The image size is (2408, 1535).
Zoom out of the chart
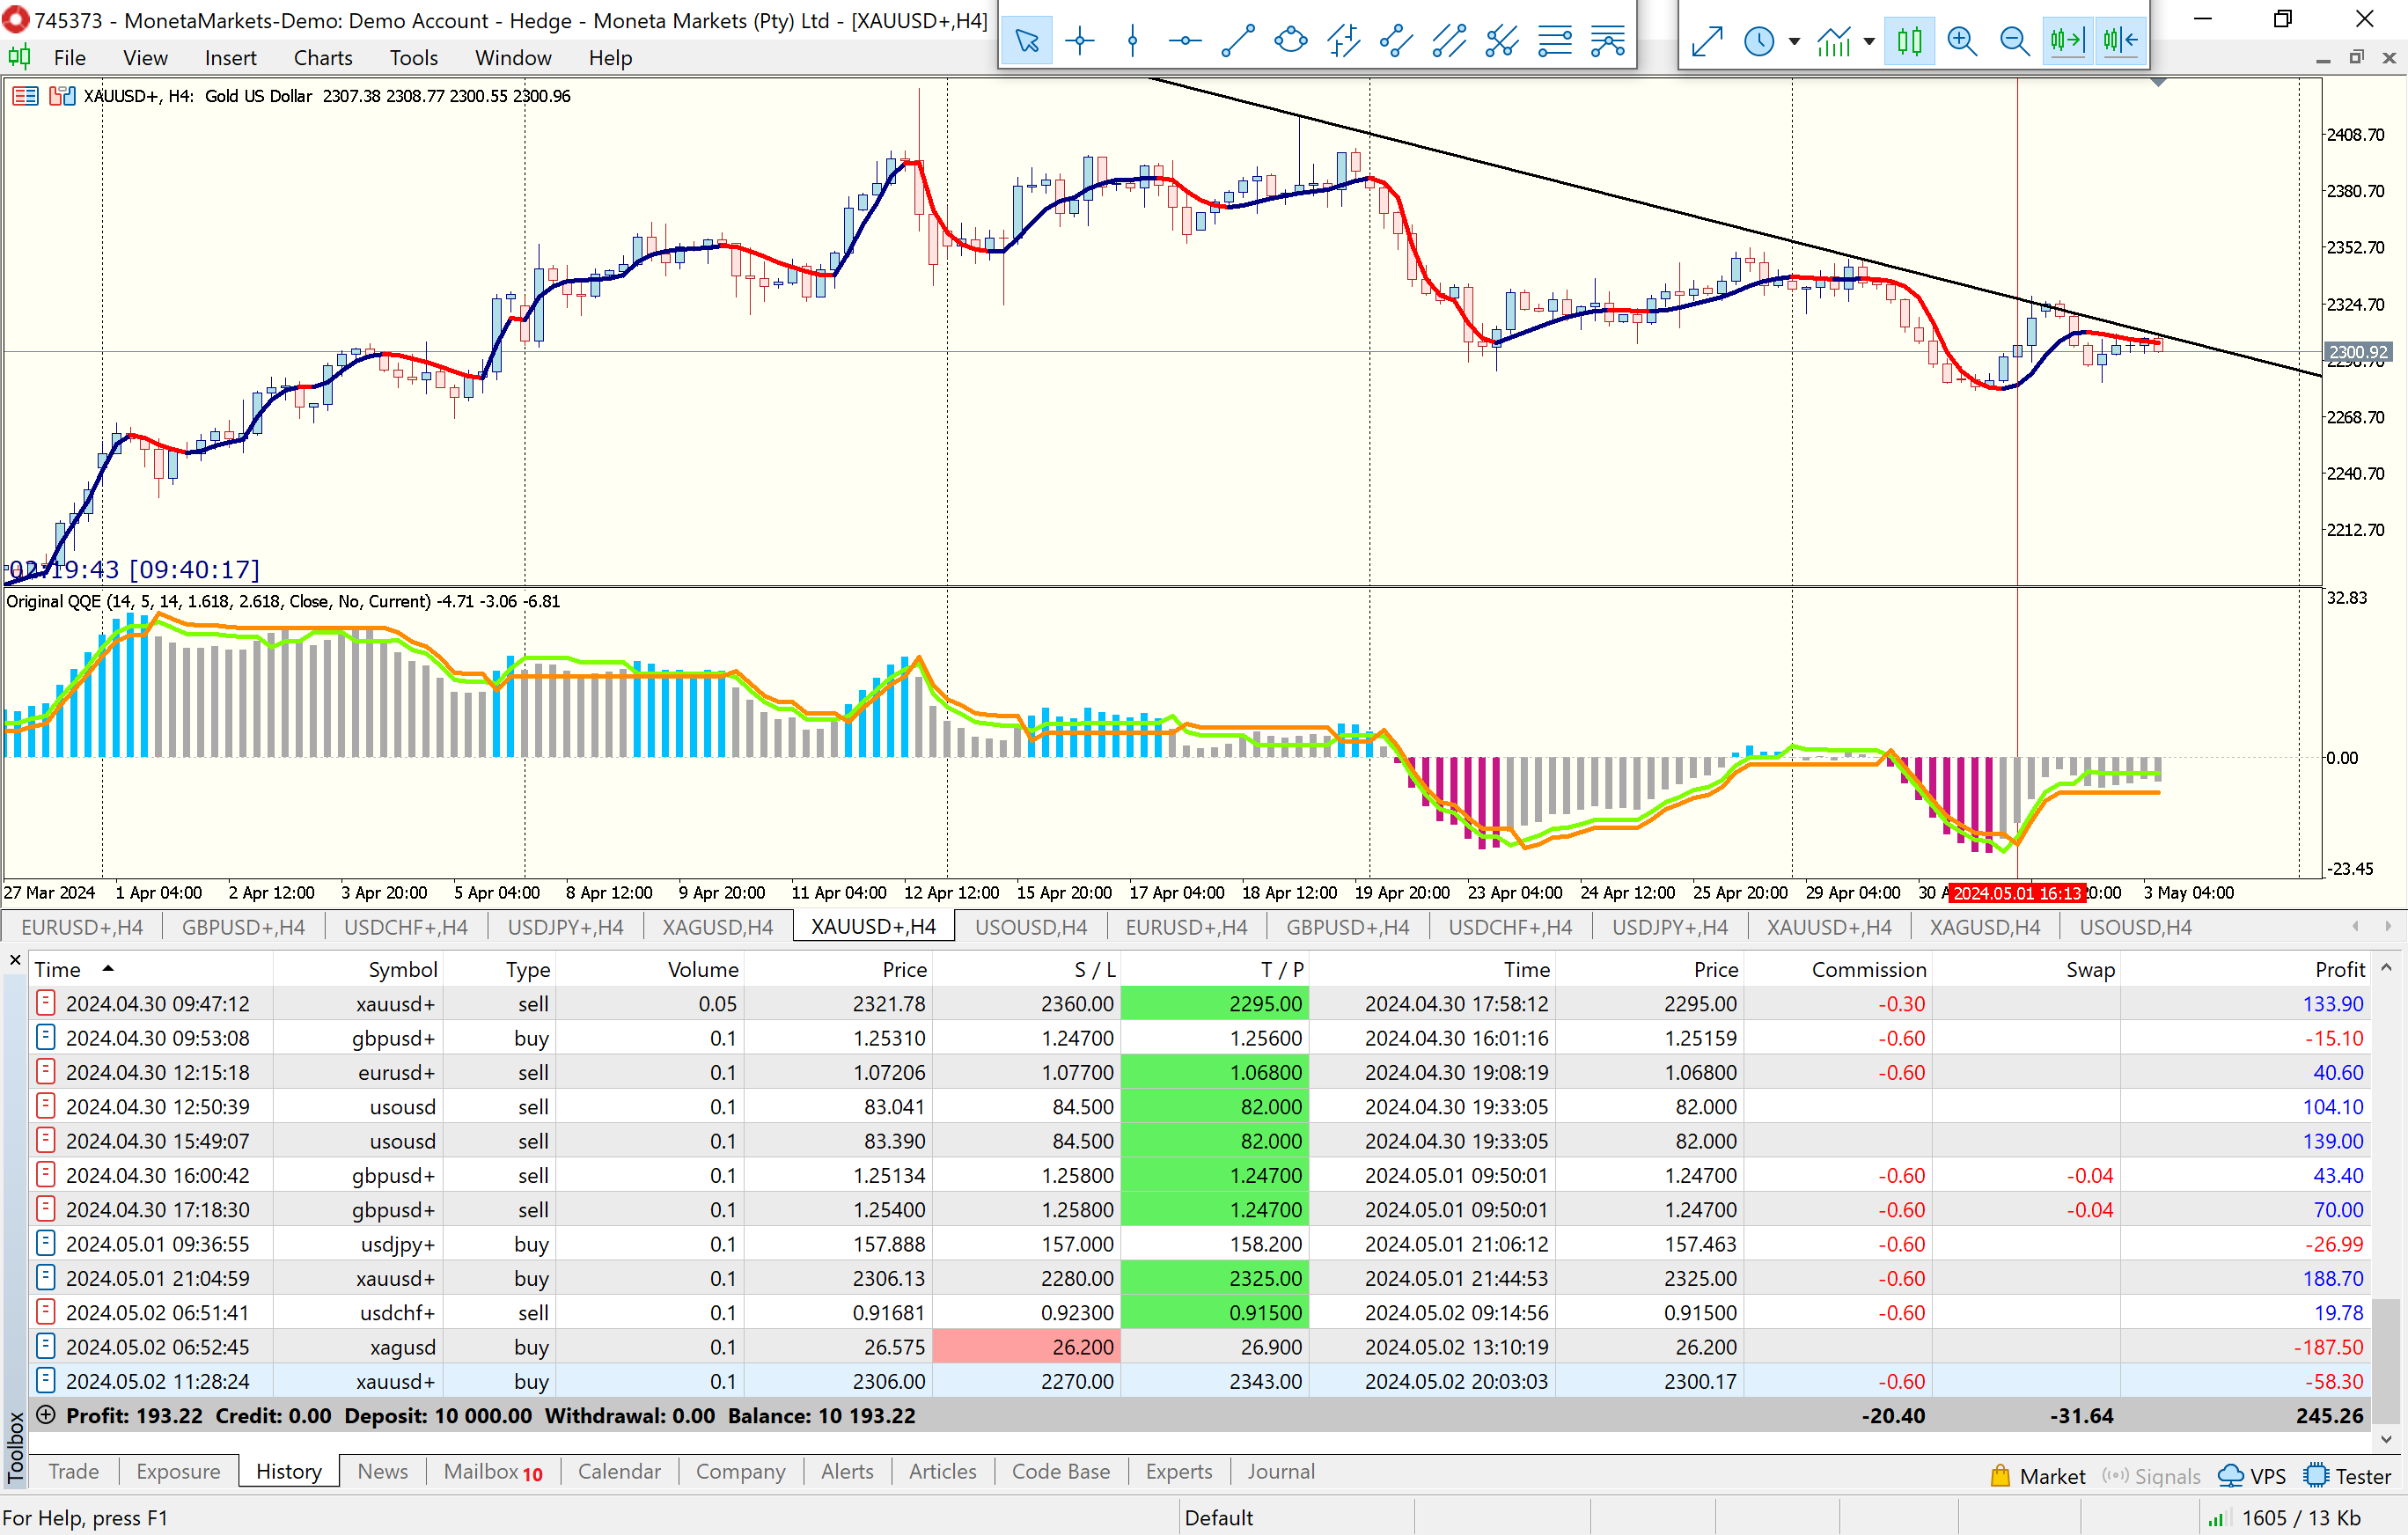click(x=2014, y=41)
